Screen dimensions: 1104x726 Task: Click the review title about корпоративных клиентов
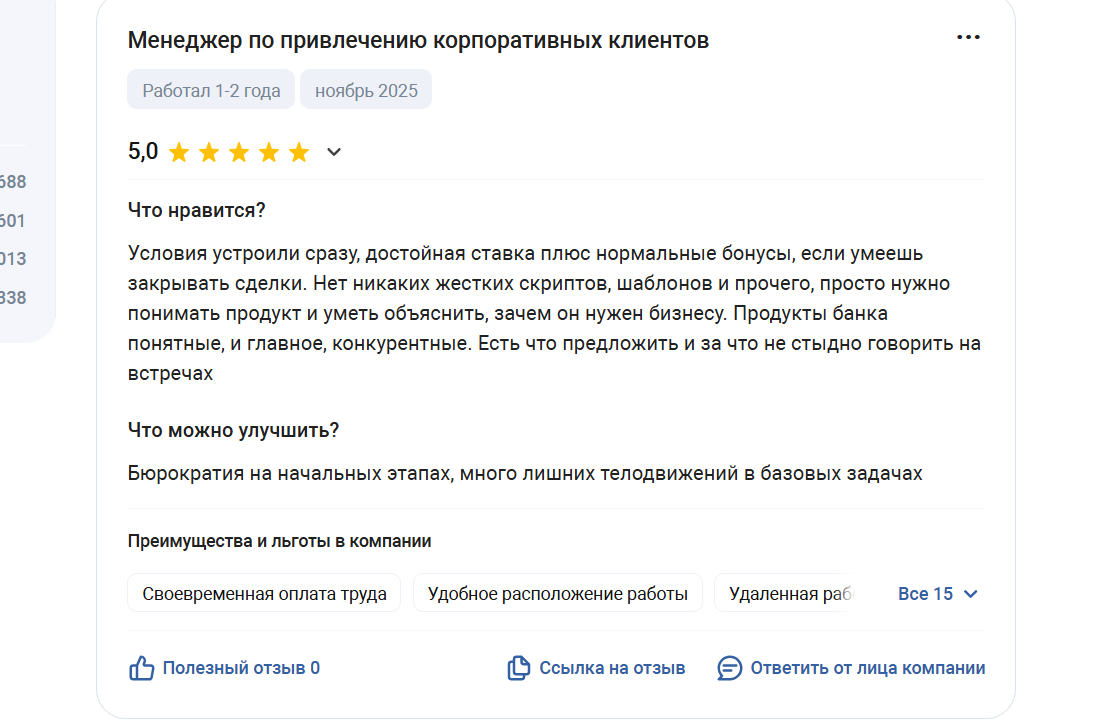(x=418, y=41)
